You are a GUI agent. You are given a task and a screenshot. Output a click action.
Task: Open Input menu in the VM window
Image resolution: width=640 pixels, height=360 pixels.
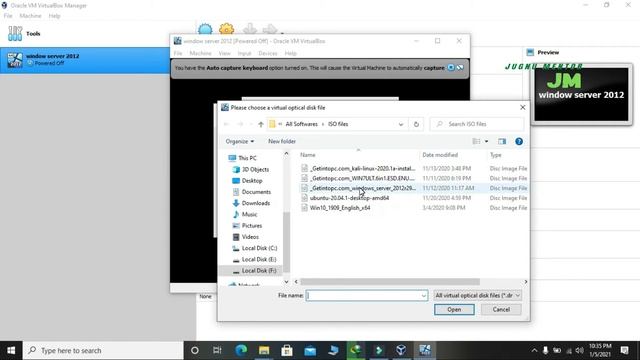pos(244,53)
